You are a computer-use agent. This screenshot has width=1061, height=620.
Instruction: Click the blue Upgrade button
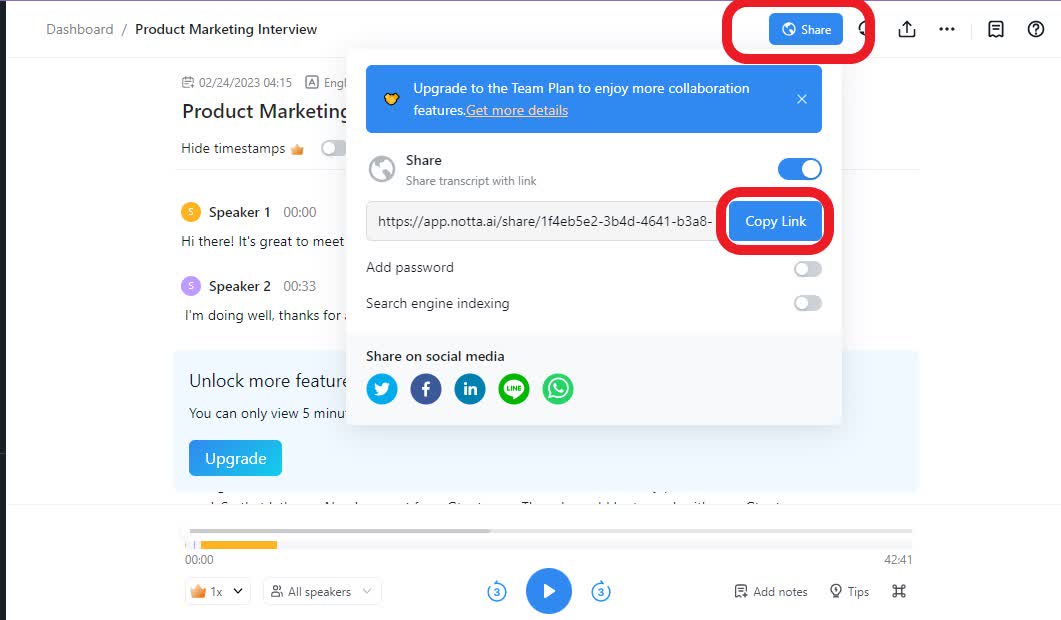pos(235,458)
